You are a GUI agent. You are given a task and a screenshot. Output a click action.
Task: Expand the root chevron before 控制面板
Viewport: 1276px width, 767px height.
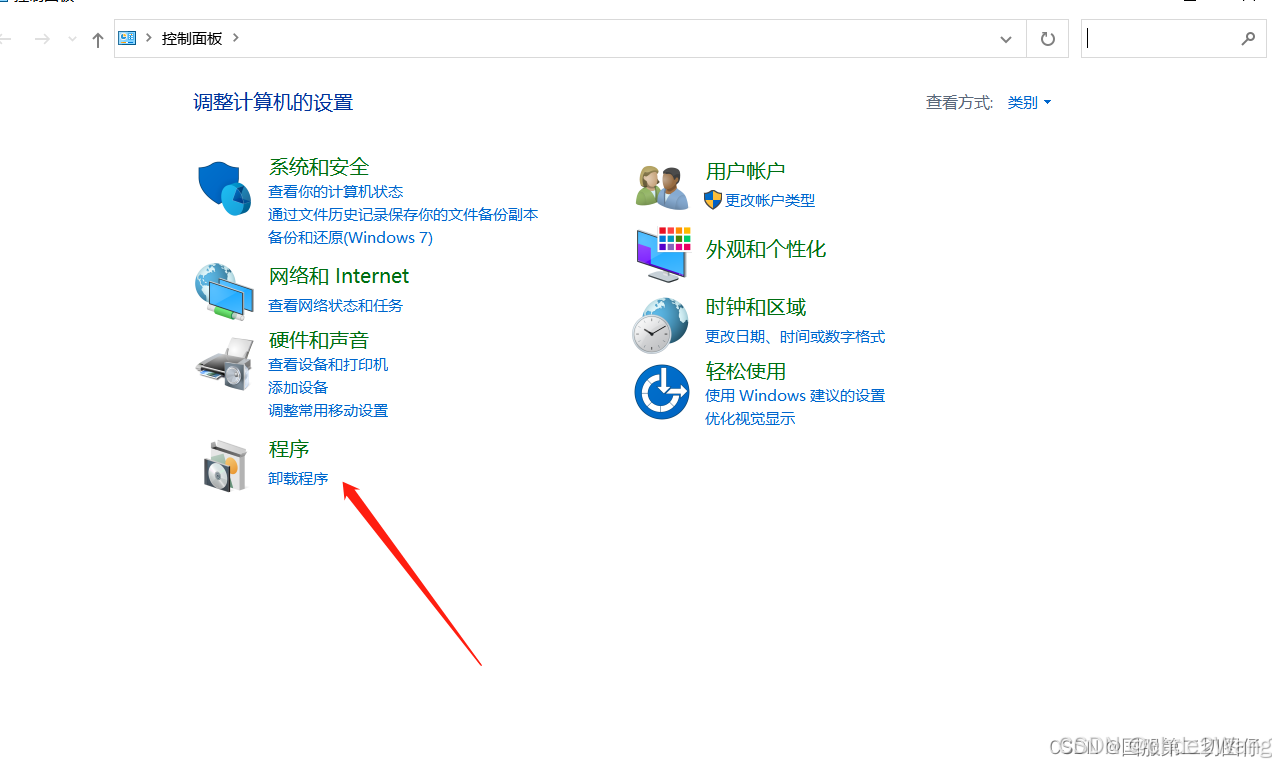pos(149,38)
